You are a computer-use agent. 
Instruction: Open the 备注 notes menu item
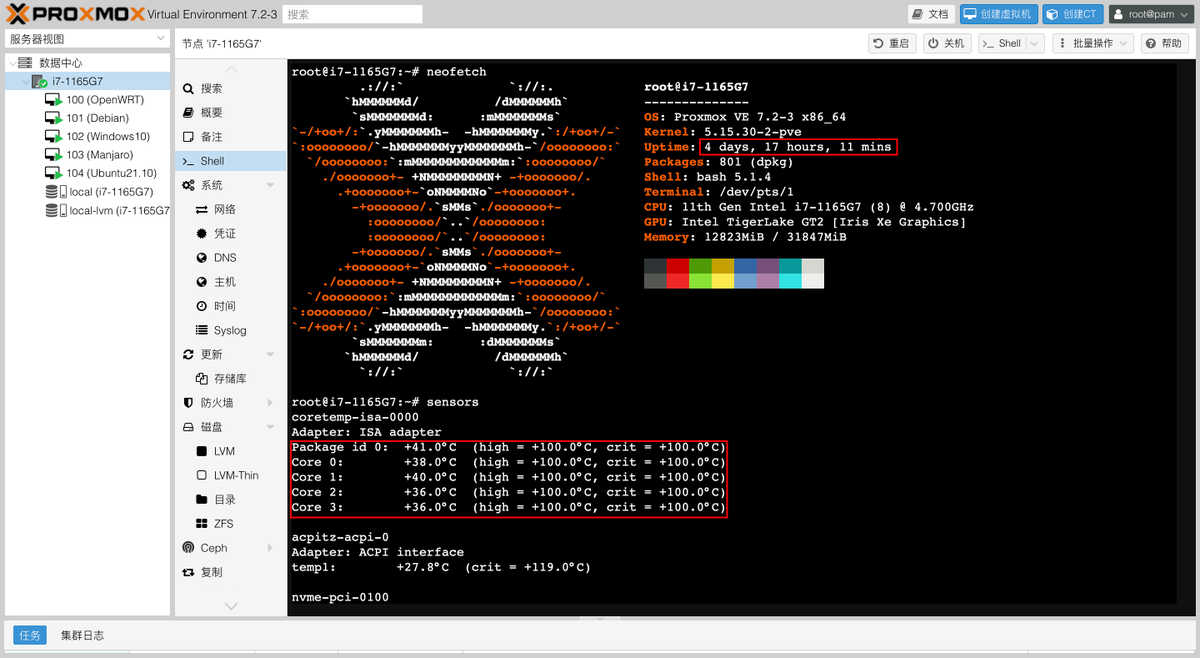coord(230,136)
